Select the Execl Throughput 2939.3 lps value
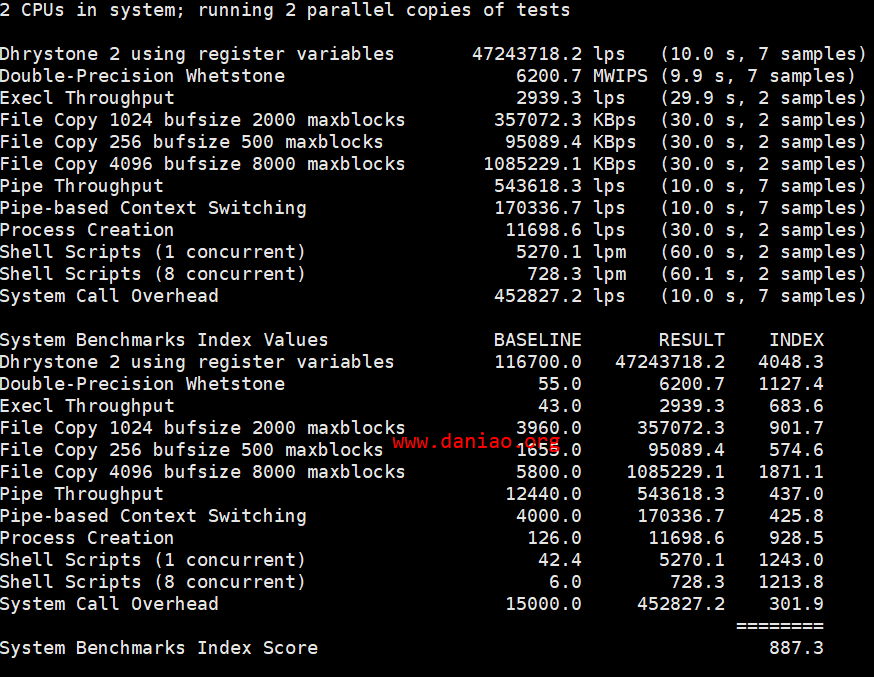The height and width of the screenshot is (677, 874). [x=570, y=98]
